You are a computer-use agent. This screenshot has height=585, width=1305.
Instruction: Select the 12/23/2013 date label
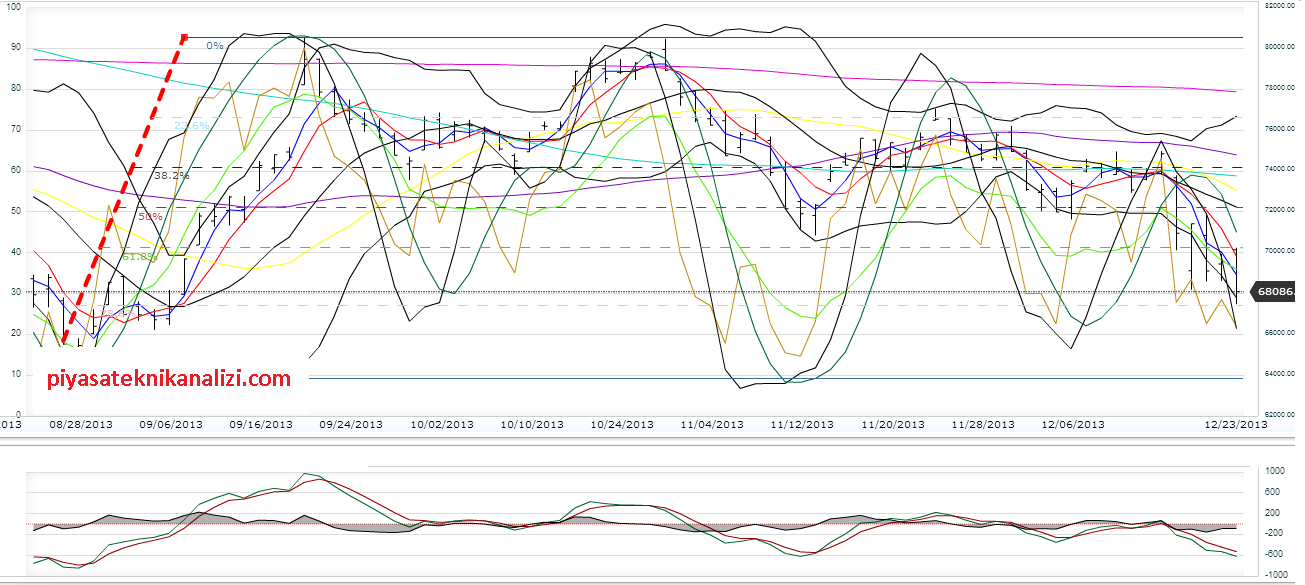tap(1234, 424)
